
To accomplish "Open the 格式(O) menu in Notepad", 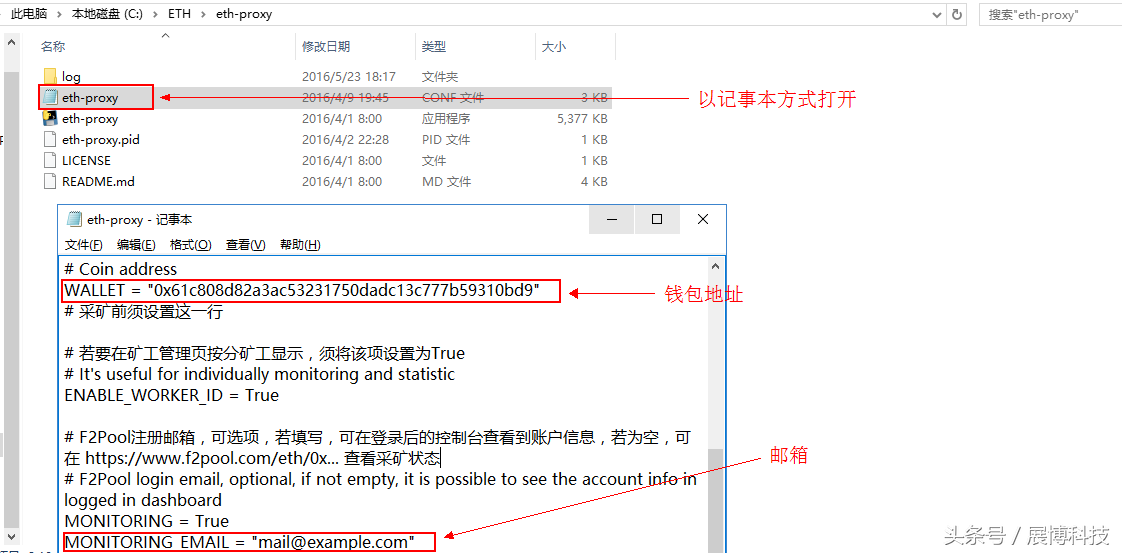I will click(190, 245).
